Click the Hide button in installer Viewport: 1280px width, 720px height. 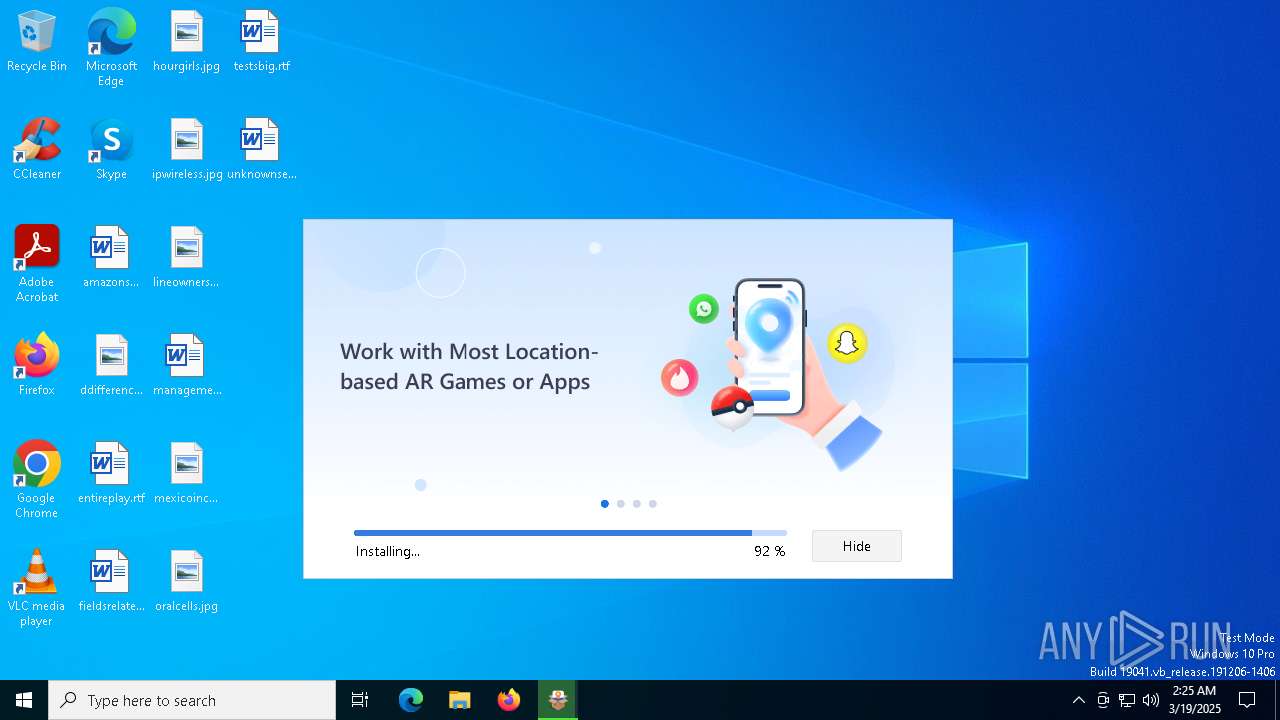[x=856, y=546]
